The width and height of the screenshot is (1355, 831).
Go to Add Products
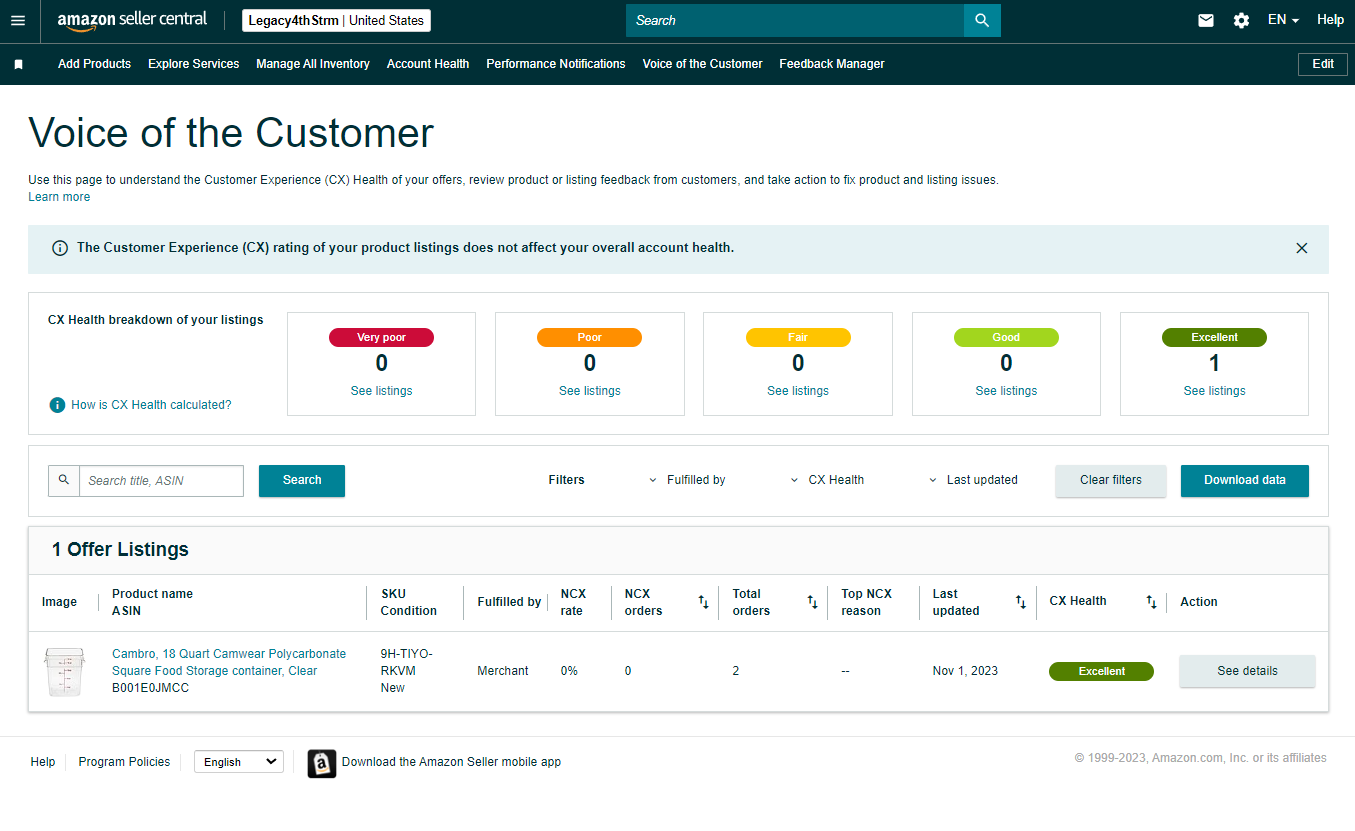click(94, 64)
